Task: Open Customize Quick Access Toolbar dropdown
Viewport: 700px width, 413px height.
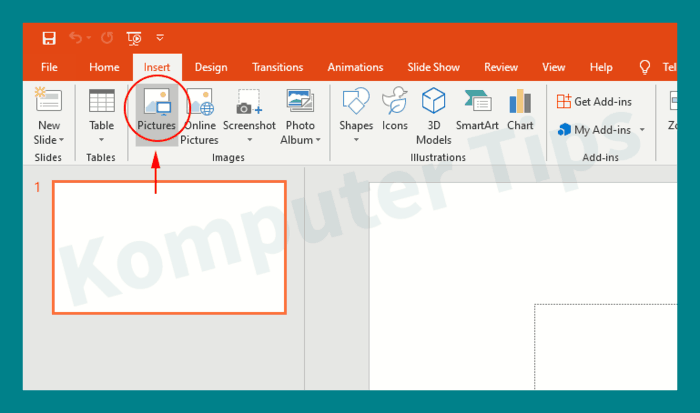Action: click(160, 38)
